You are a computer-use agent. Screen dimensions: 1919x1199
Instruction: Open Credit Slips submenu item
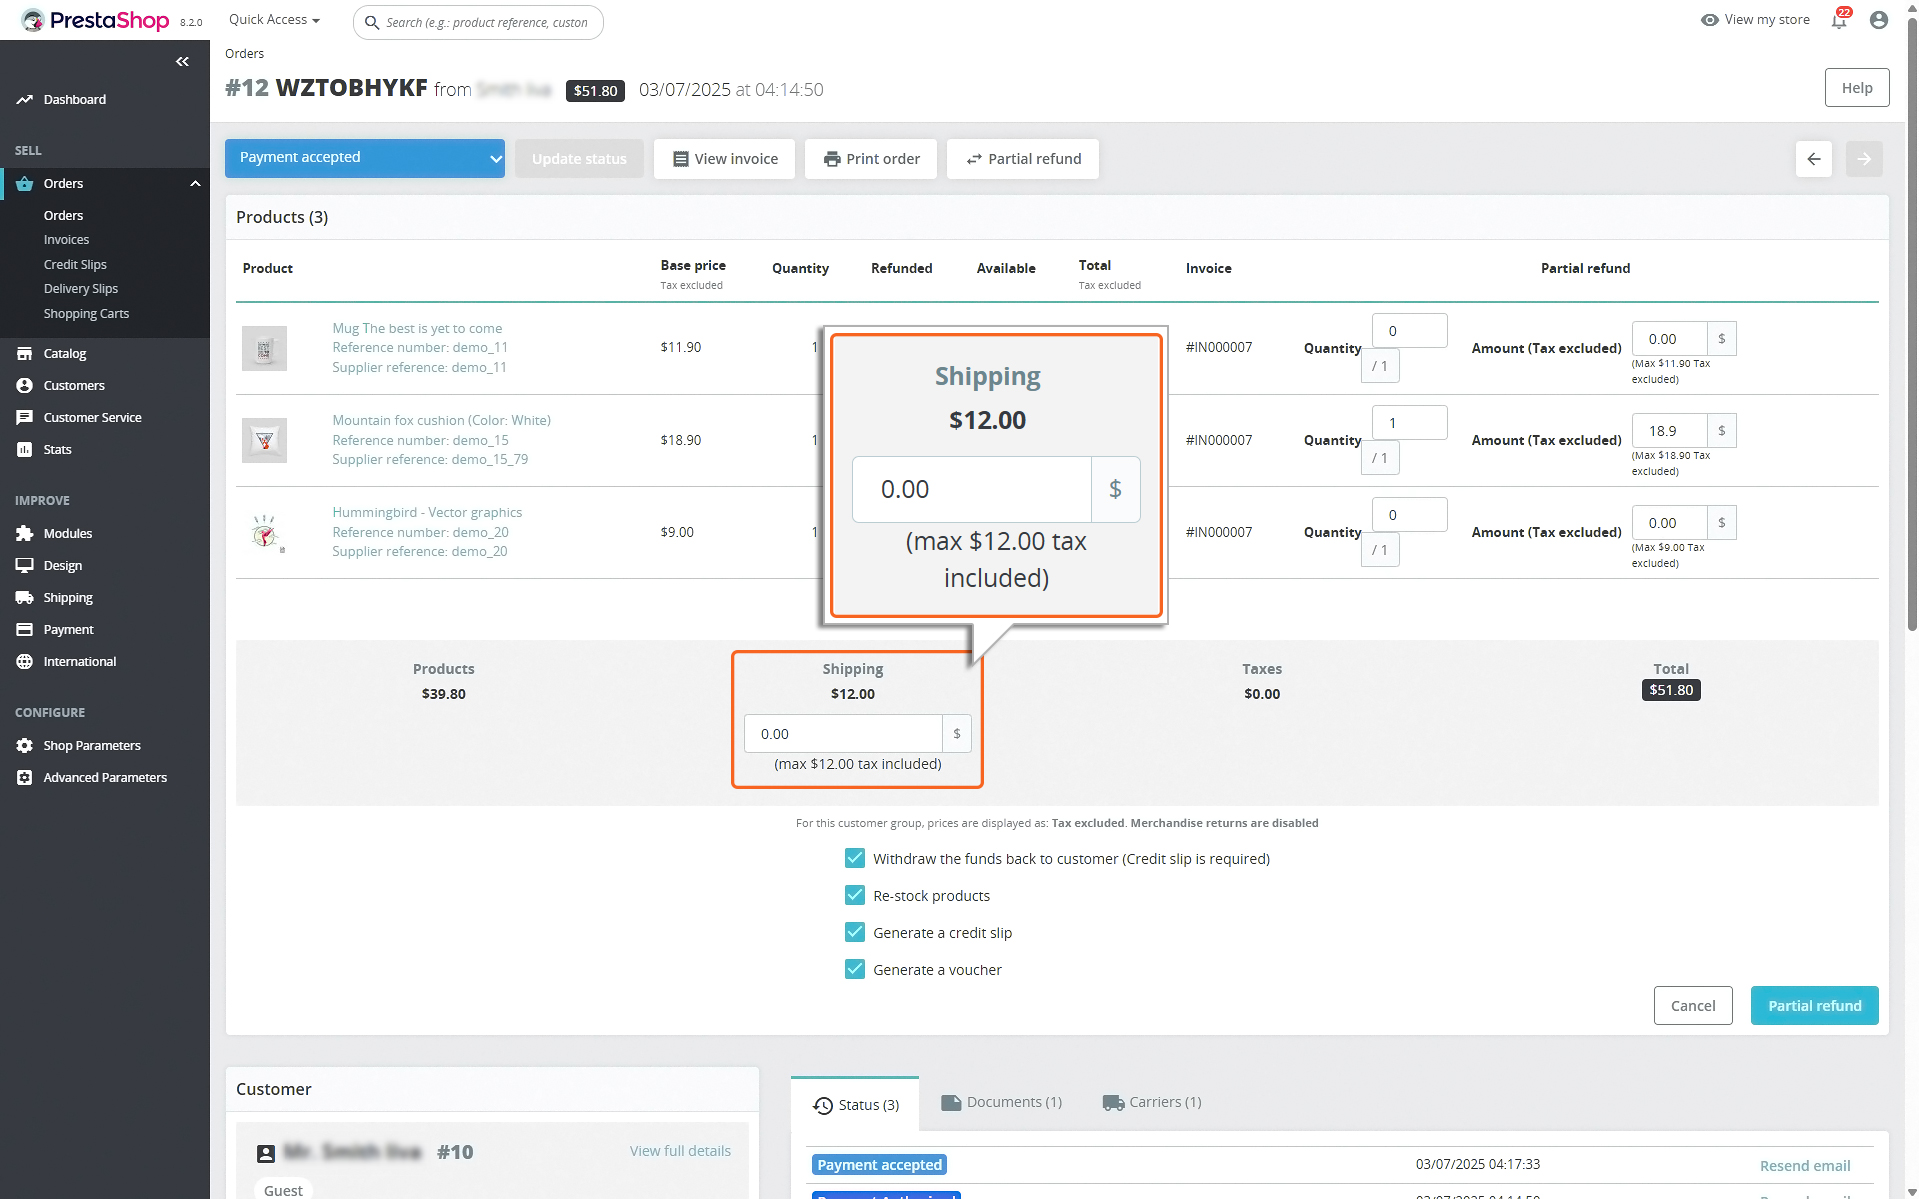click(75, 265)
